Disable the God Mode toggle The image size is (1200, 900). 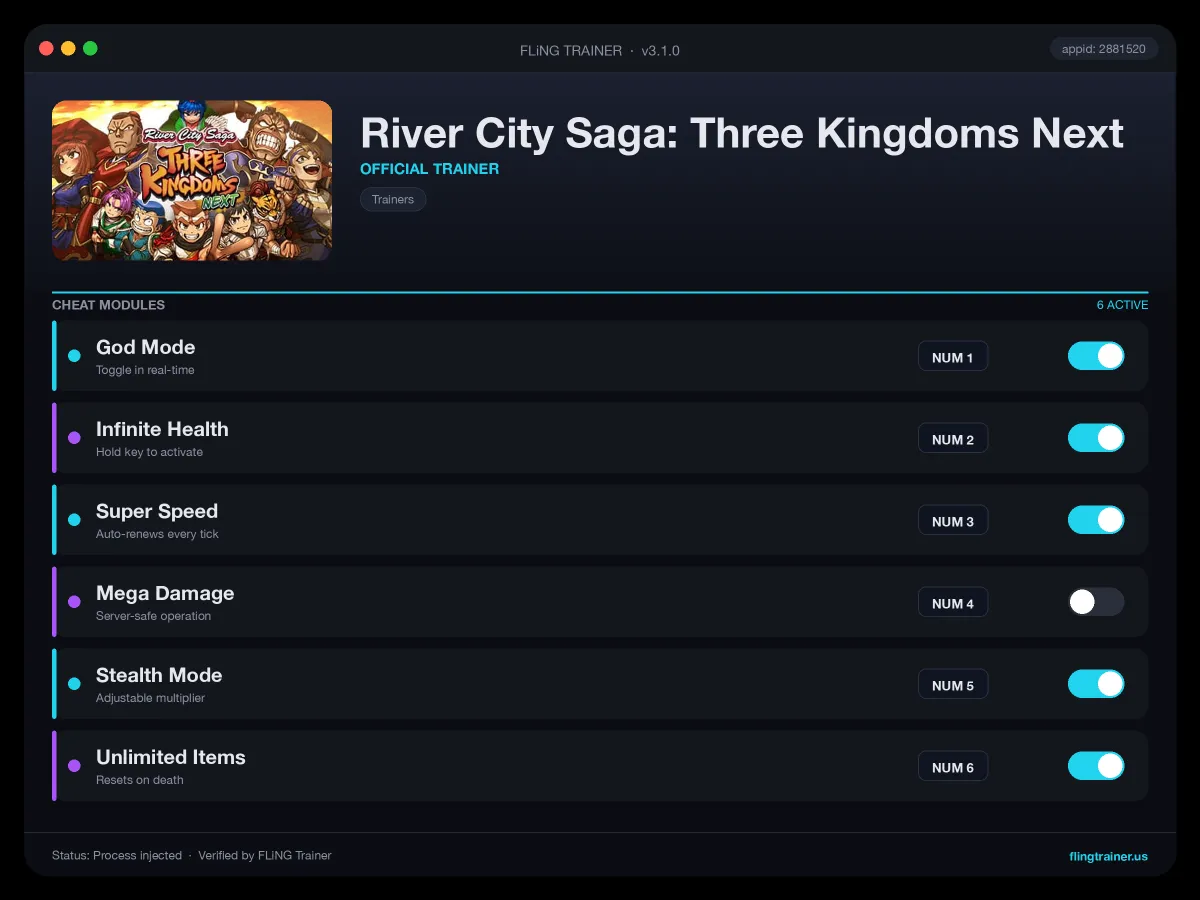pyautogui.click(x=1096, y=356)
